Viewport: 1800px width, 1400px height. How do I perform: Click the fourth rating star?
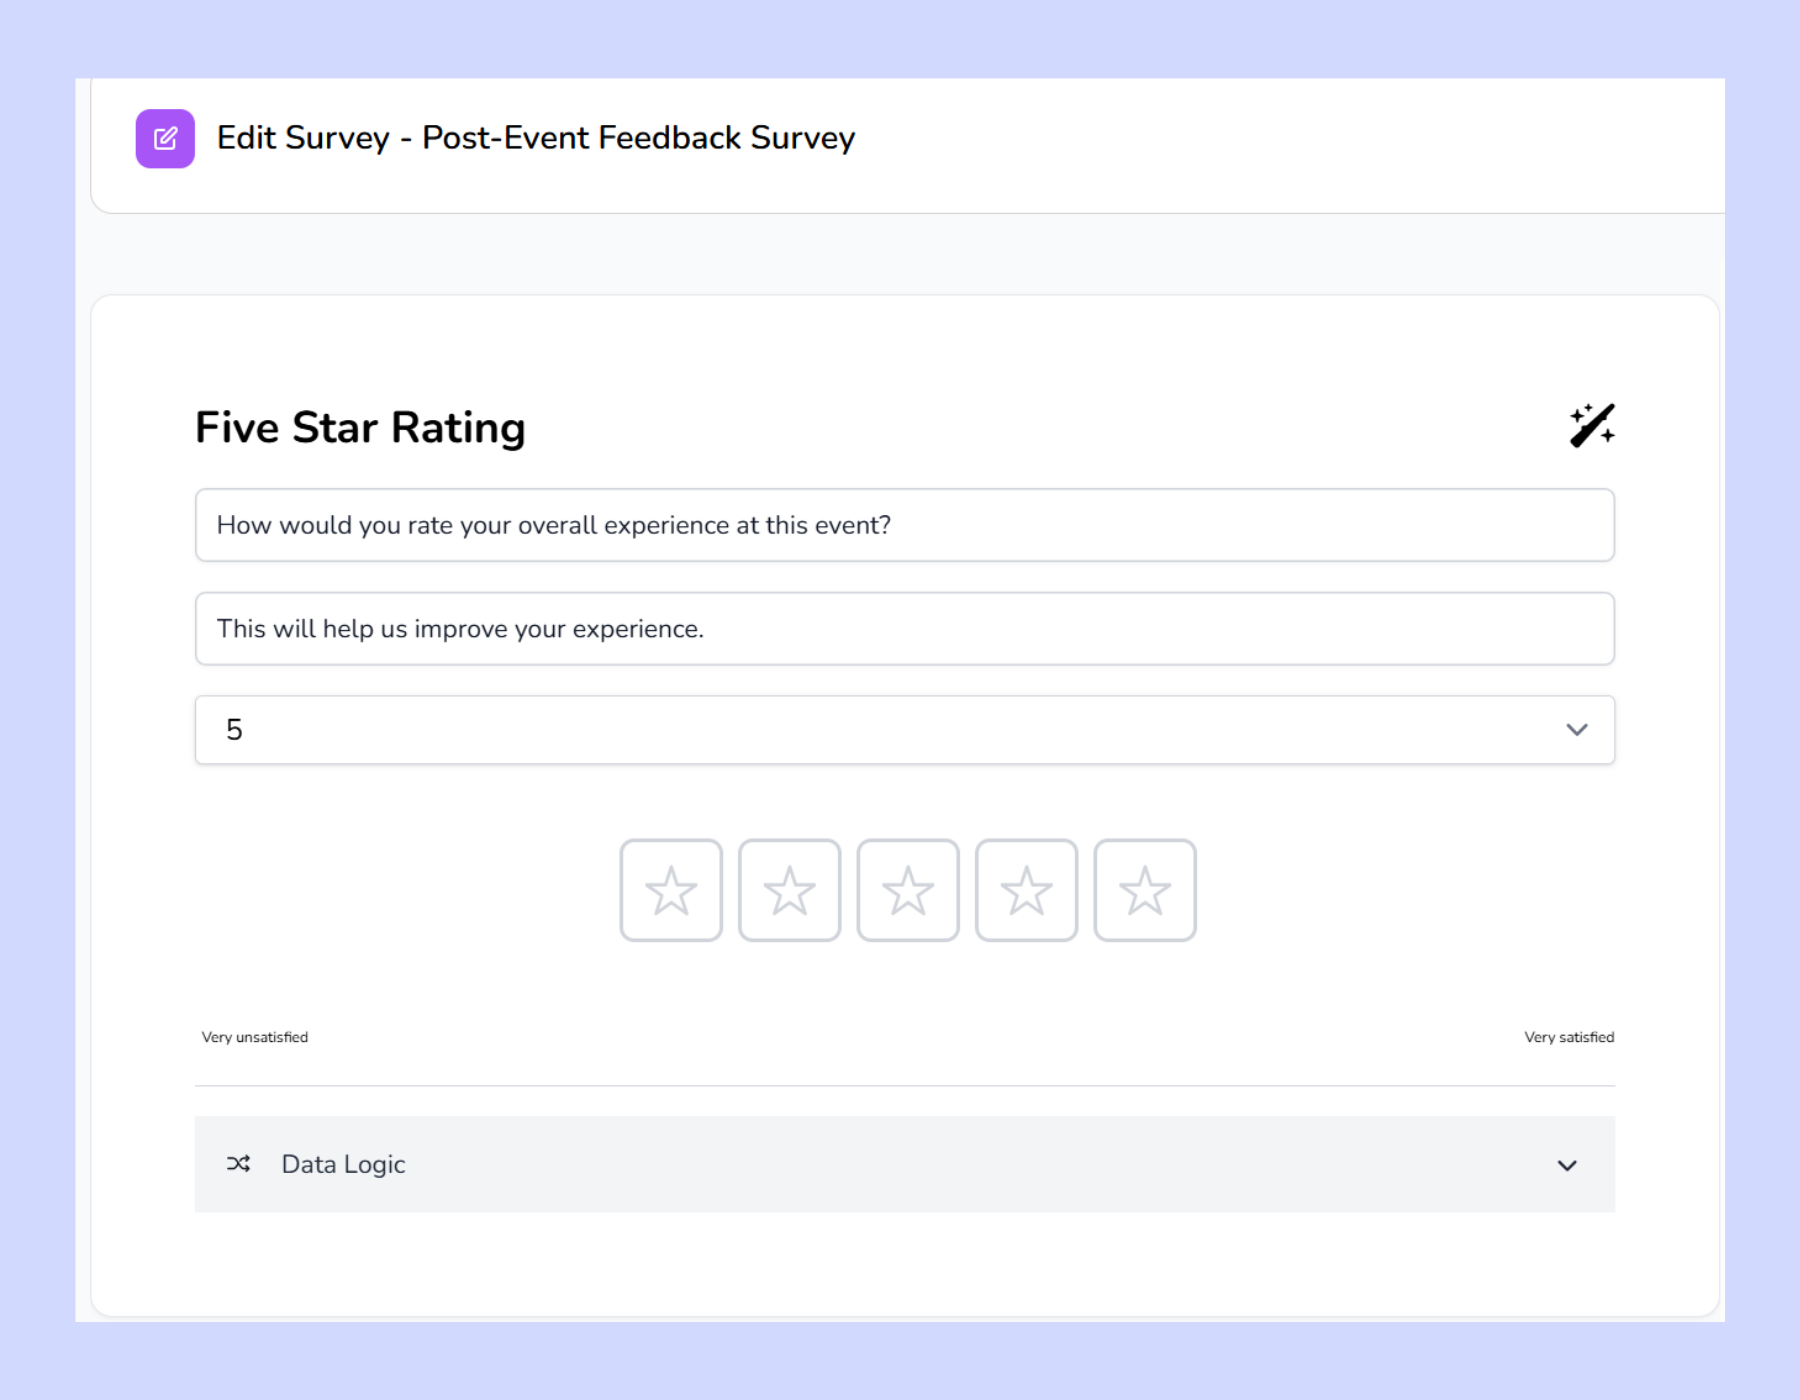click(x=1026, y=889)
